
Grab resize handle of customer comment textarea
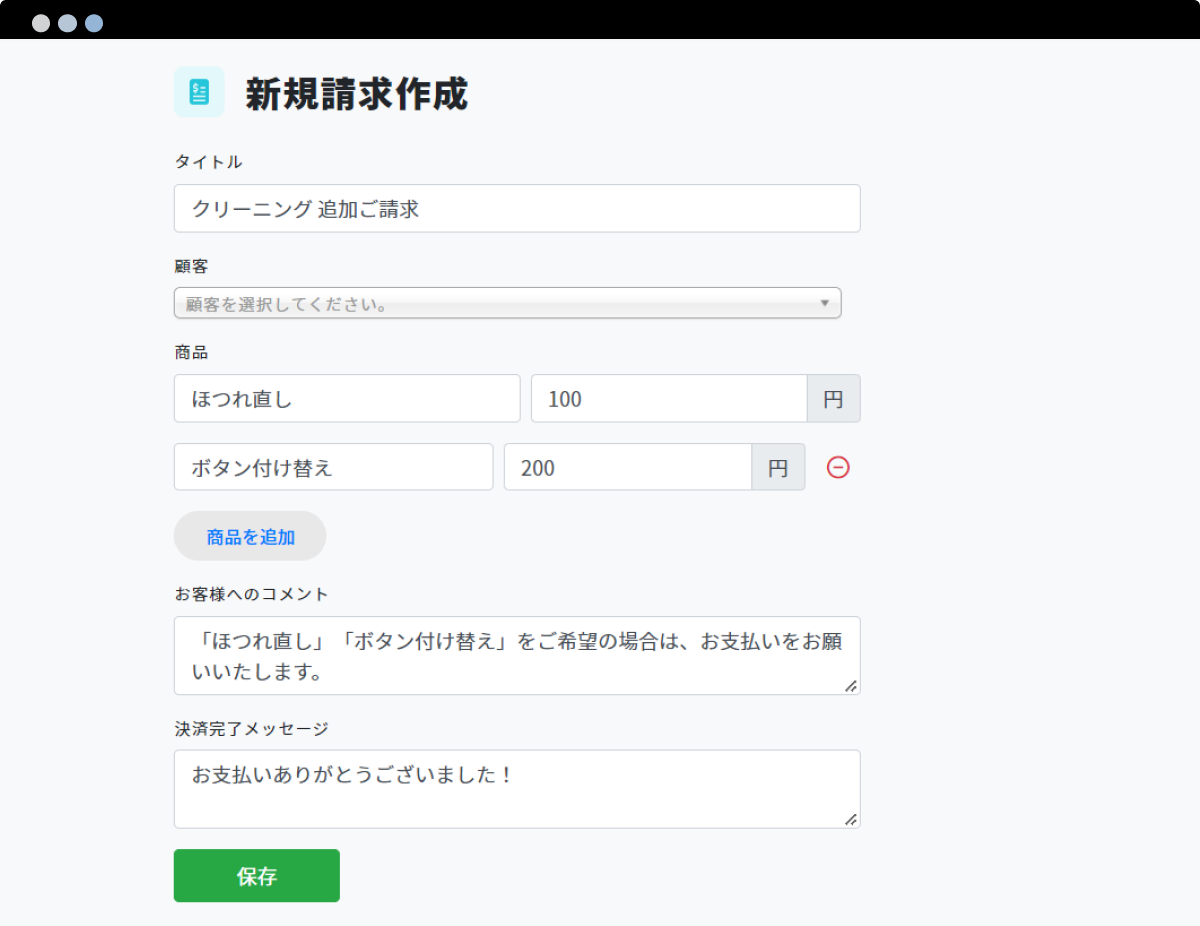coord(850,685)
